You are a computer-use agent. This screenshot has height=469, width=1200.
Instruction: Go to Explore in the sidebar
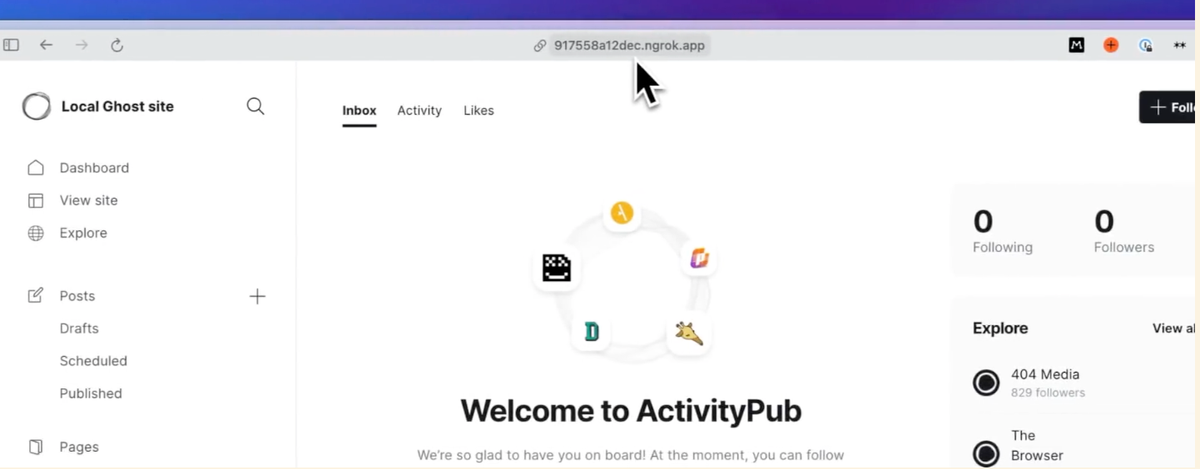click(x=83, y=233)
